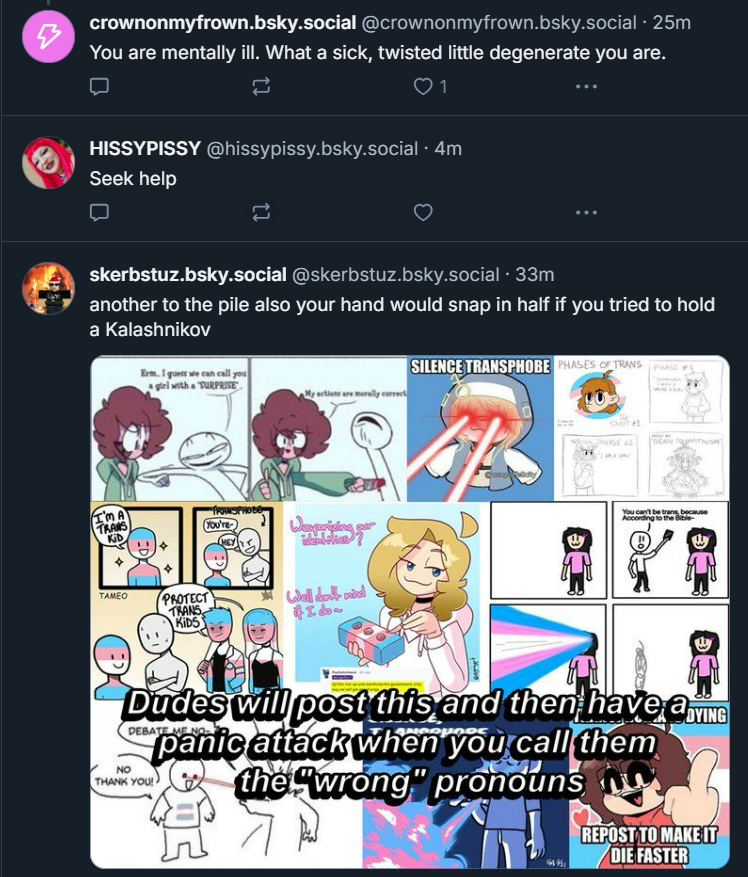Open more options for crownonmyfrown's post

point(586,87)
